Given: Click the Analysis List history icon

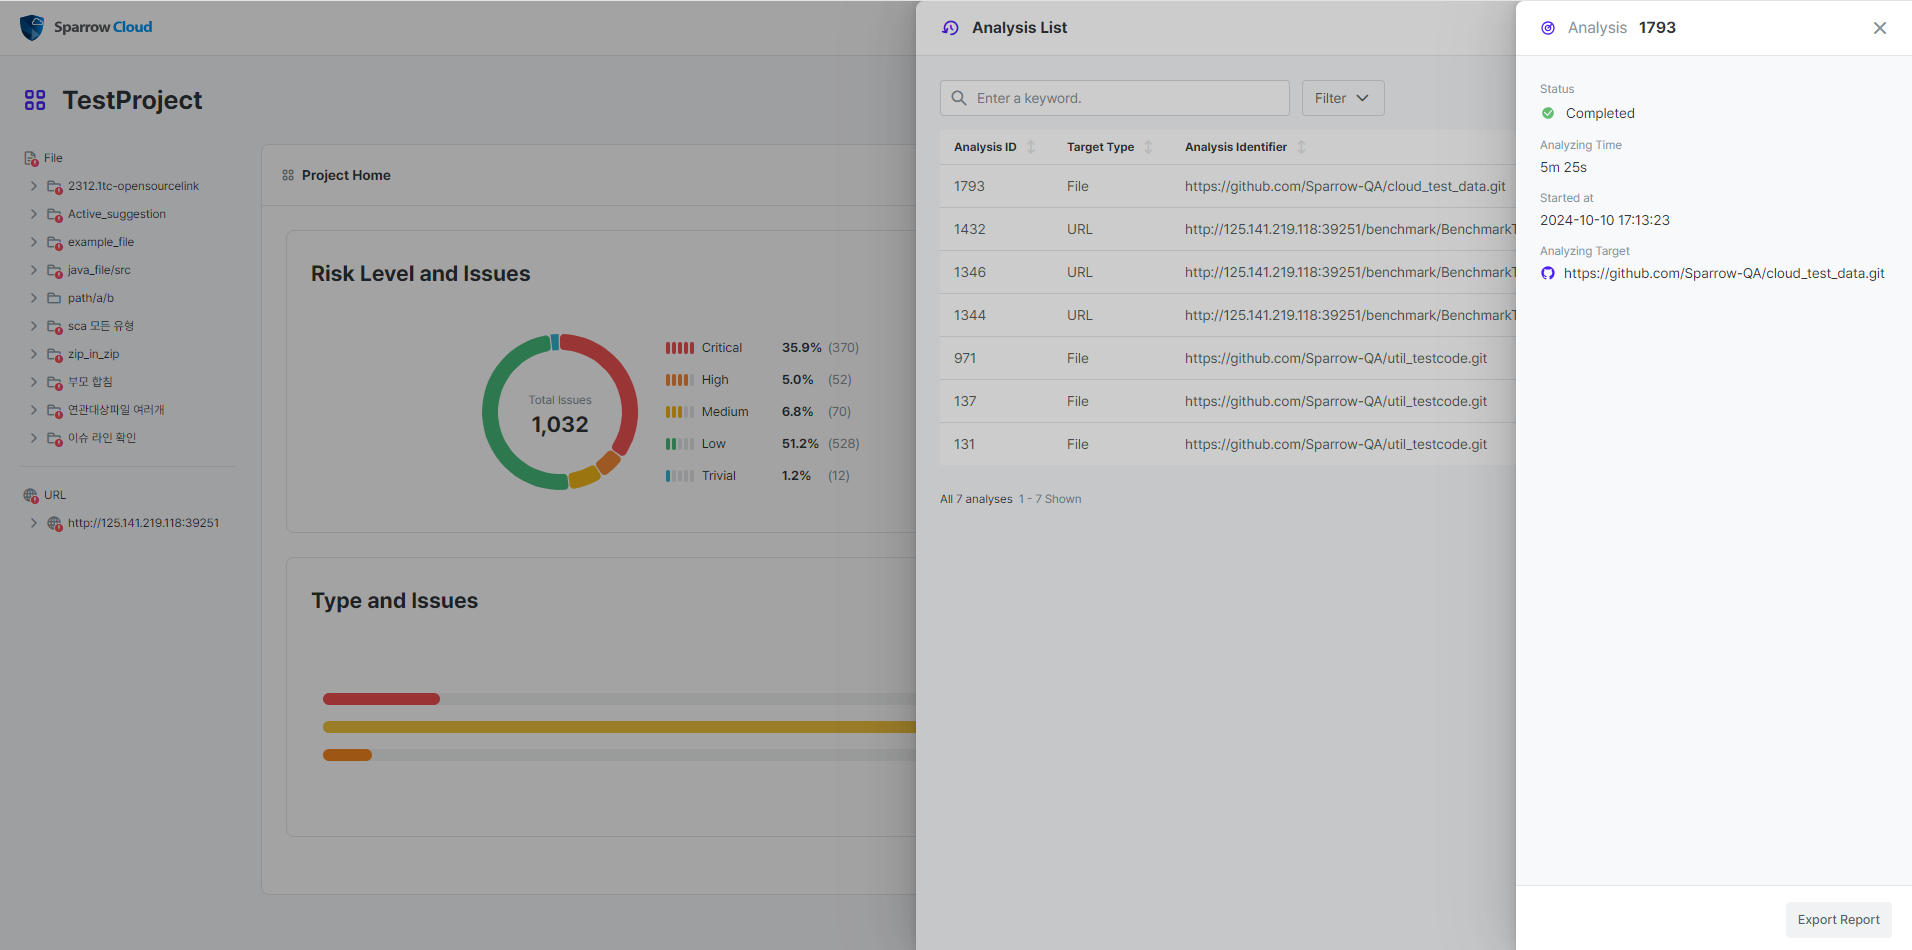Looking at the screenshot, I should pyautogui.click(x=950, y=28).
